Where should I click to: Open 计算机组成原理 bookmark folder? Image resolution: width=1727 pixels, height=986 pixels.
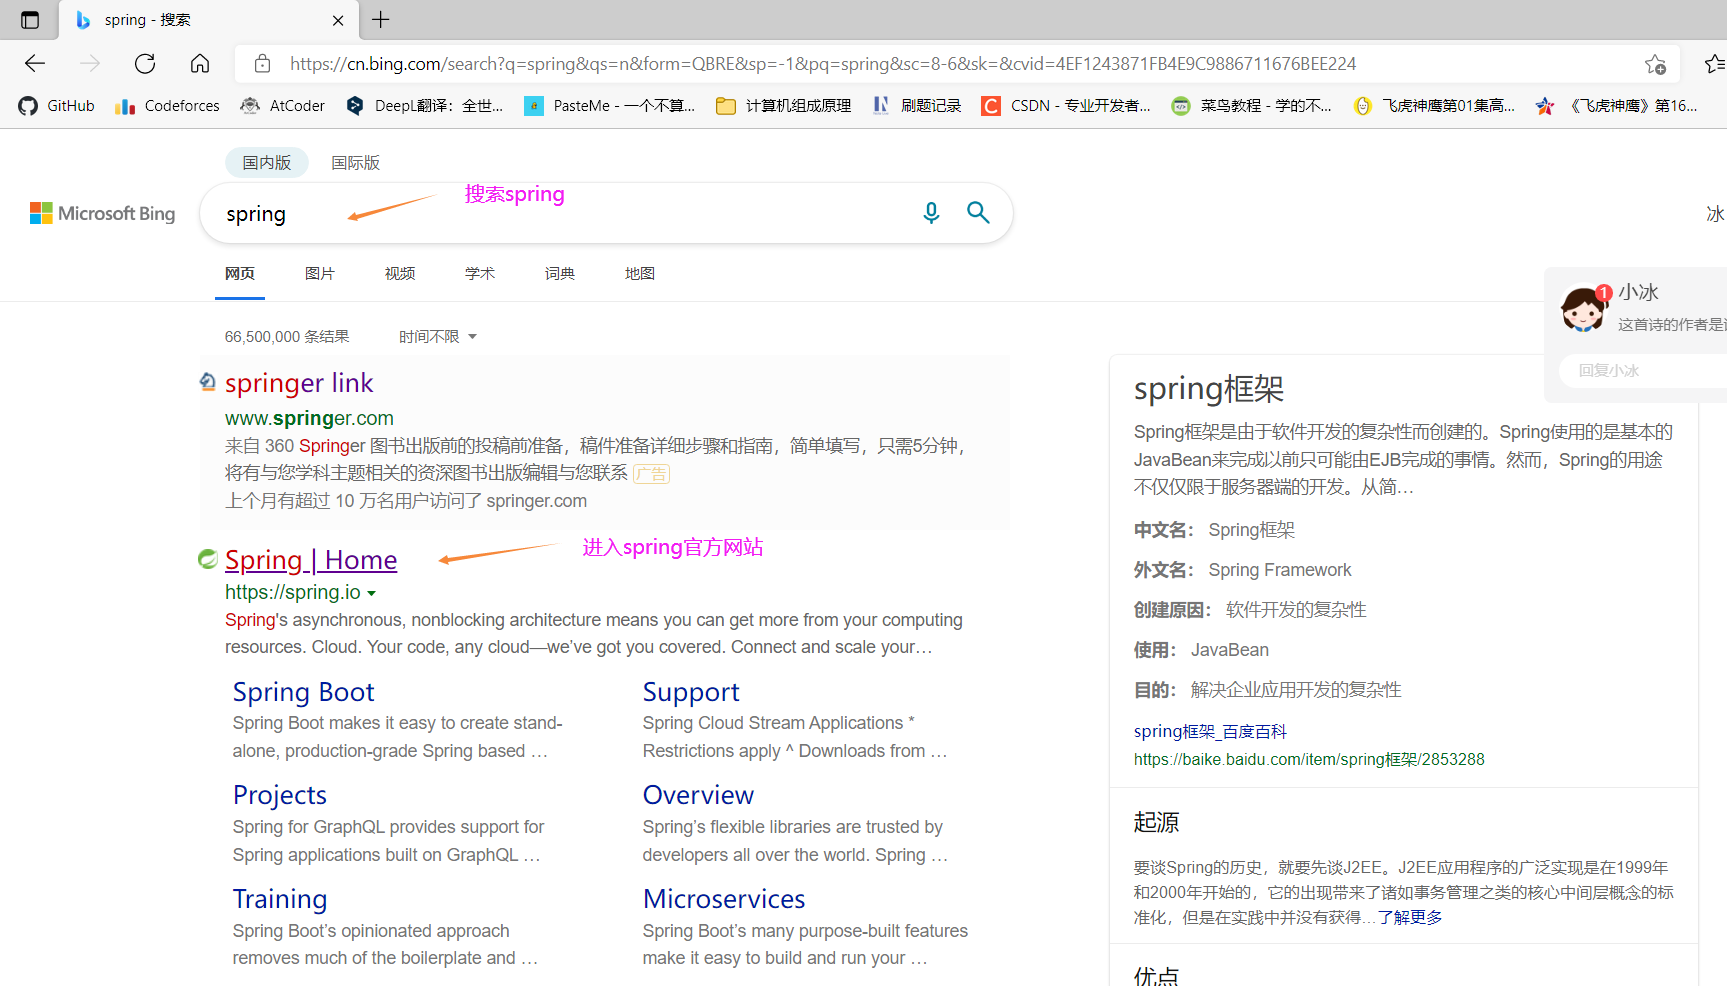(784, 106)
